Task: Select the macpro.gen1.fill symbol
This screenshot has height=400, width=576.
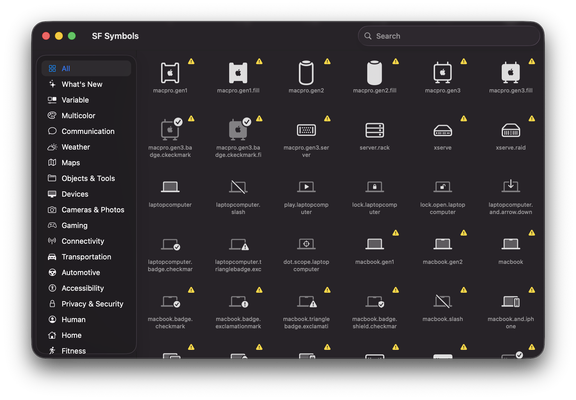Action: pyautogui.click(x=238, y=73)
